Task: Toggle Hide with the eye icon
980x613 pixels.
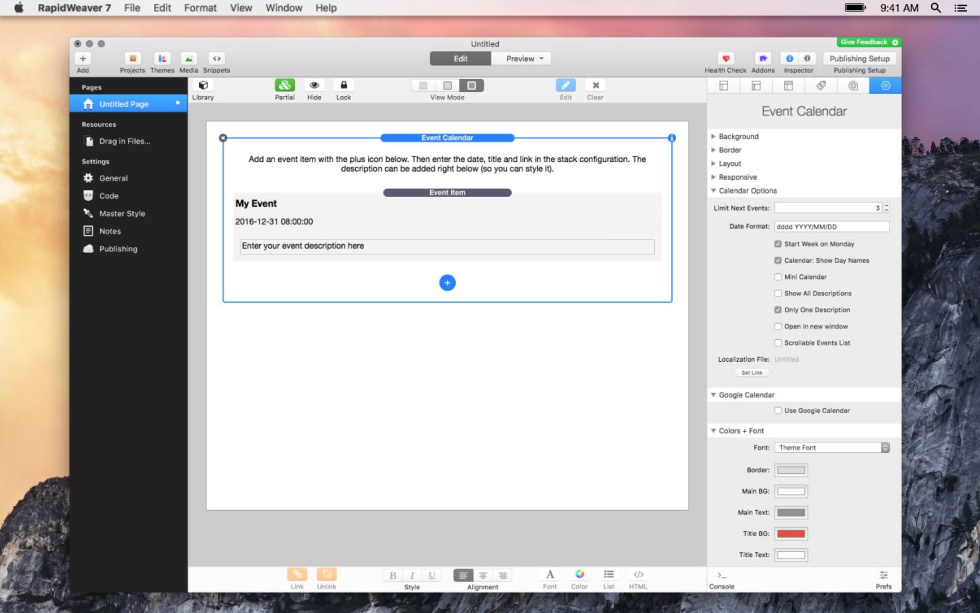Action: coord(314,86)
